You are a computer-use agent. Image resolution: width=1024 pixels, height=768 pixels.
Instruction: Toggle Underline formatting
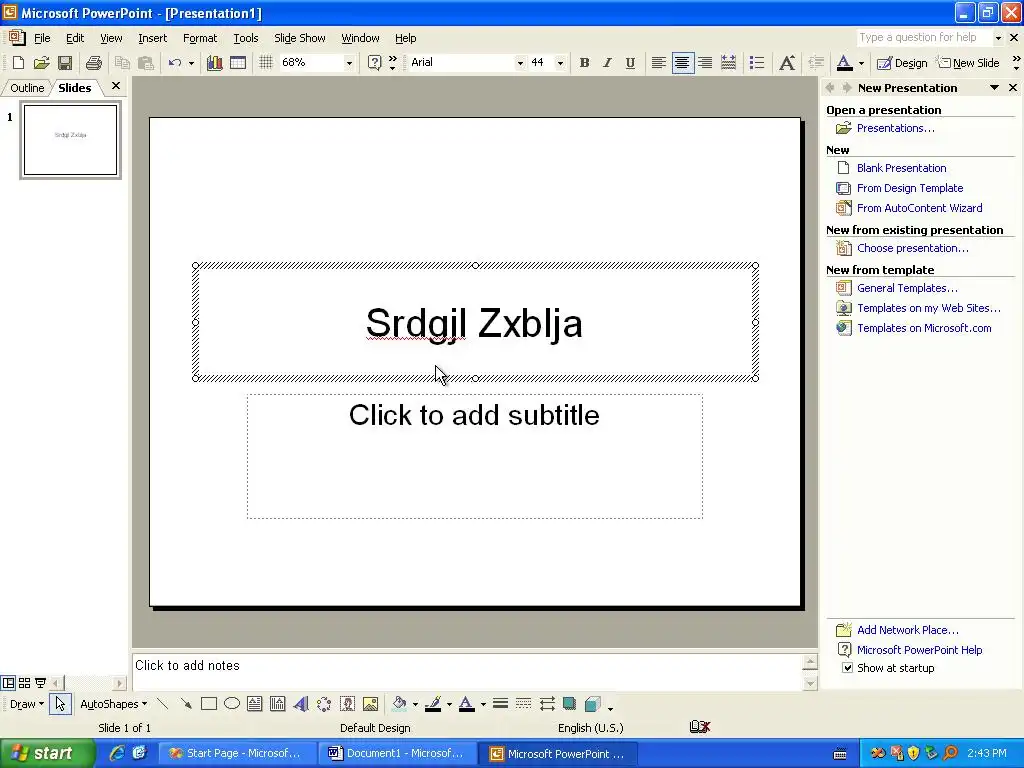pyautogui.click(x=630, y=63)
